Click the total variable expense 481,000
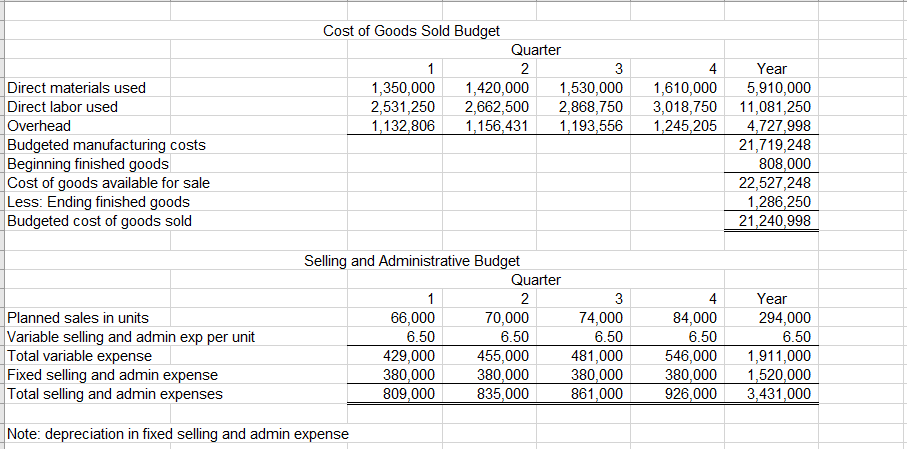 pyautogui.click(x=598, y=356)
